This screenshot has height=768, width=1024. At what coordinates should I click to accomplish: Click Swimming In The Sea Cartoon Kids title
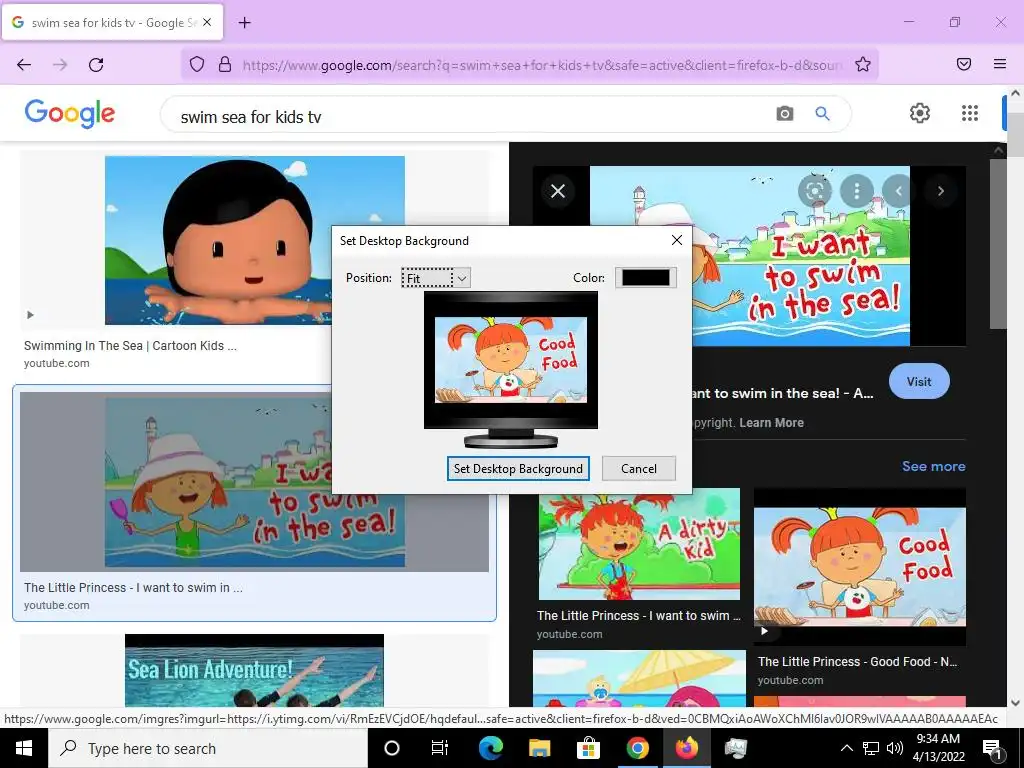tap(131, 345)
